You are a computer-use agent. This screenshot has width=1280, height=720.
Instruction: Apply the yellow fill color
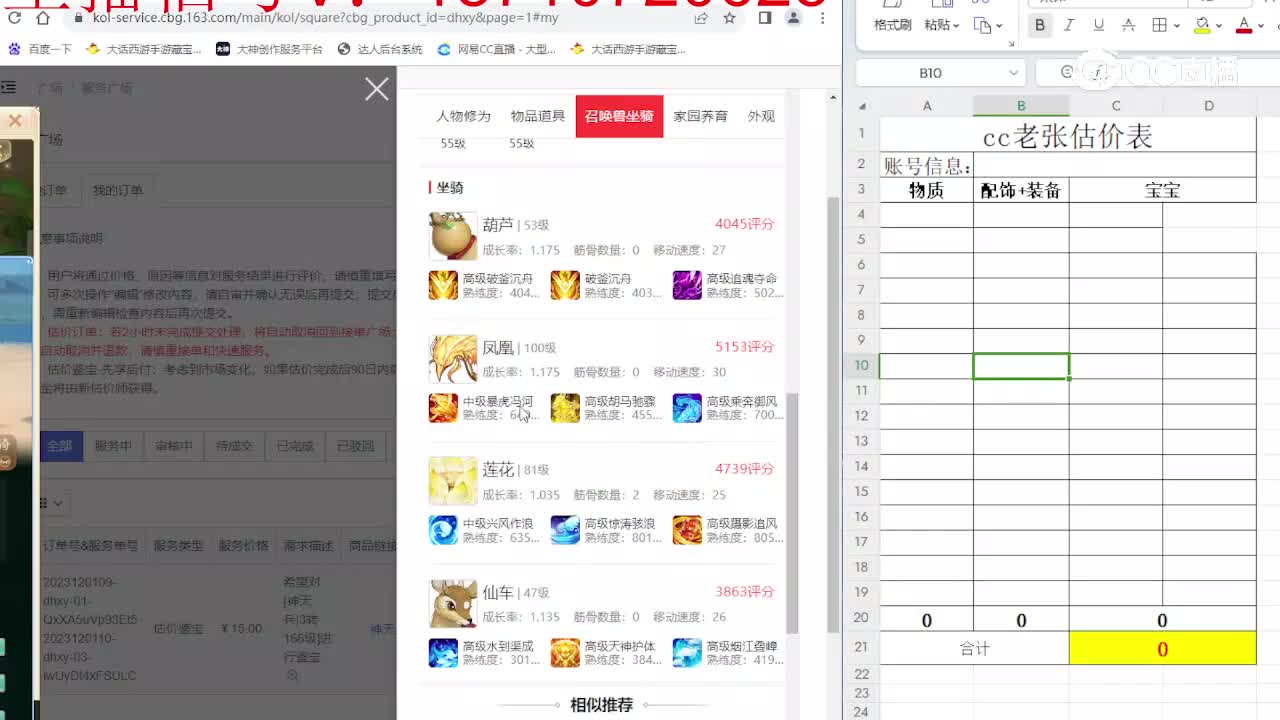[x=1203, y=25]
